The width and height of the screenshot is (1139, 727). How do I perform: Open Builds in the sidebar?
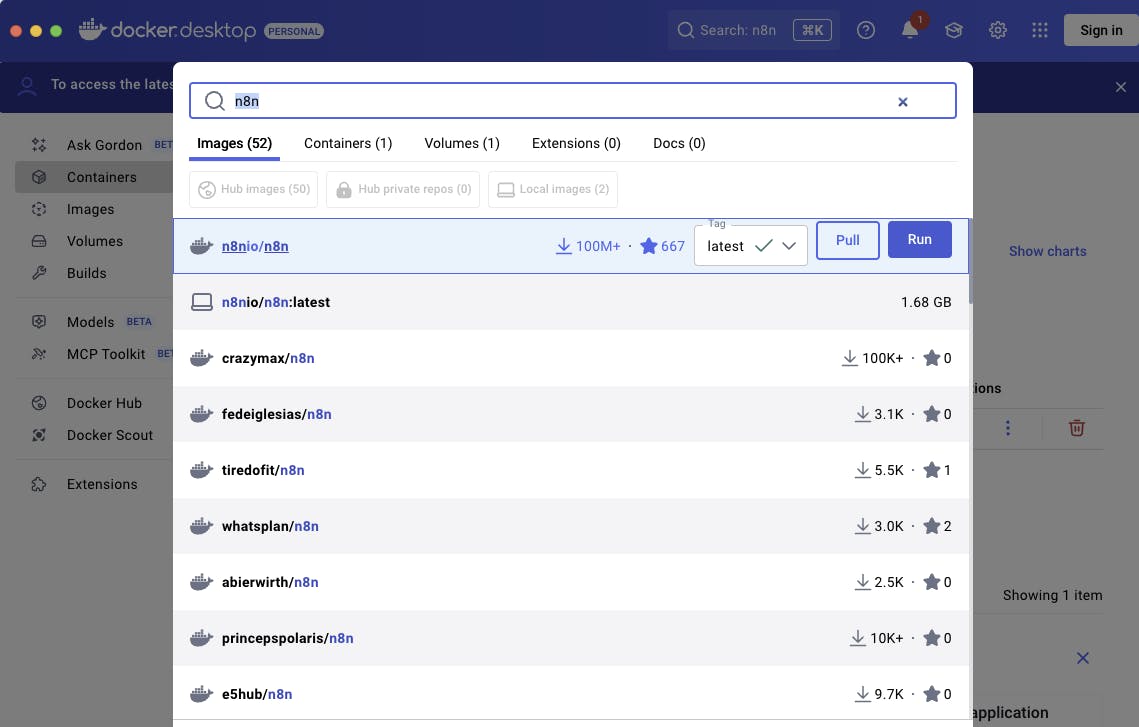coord(94,273)
